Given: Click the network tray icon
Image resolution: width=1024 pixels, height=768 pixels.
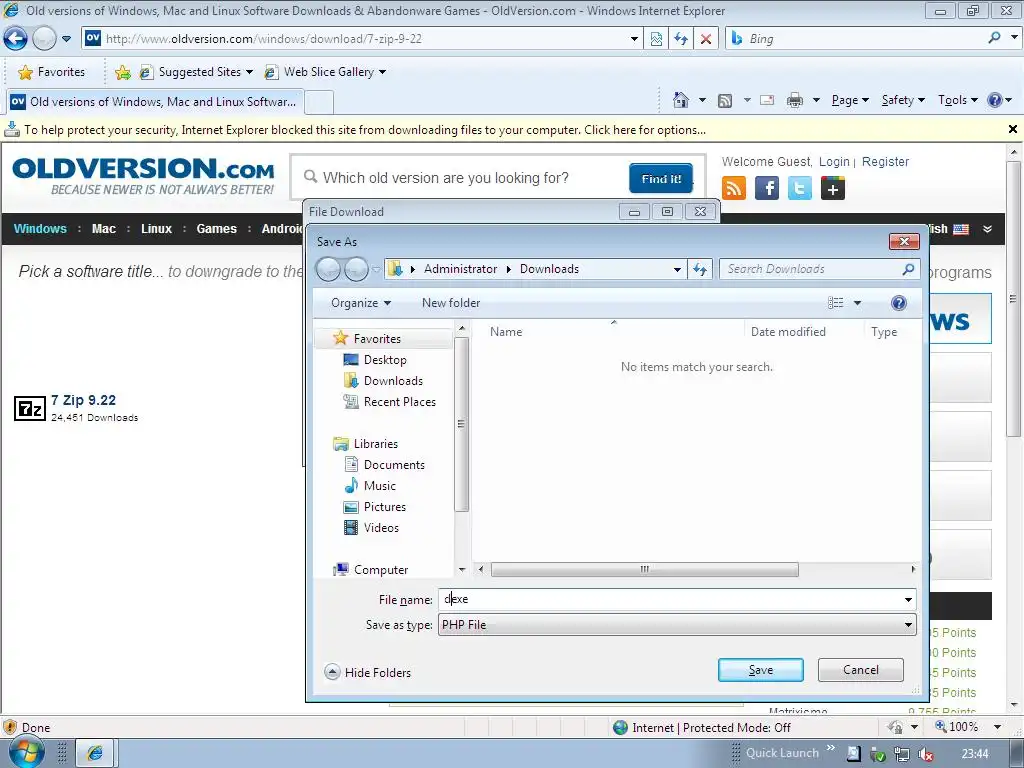Looking at the screenshot, I should click(902, 754).
